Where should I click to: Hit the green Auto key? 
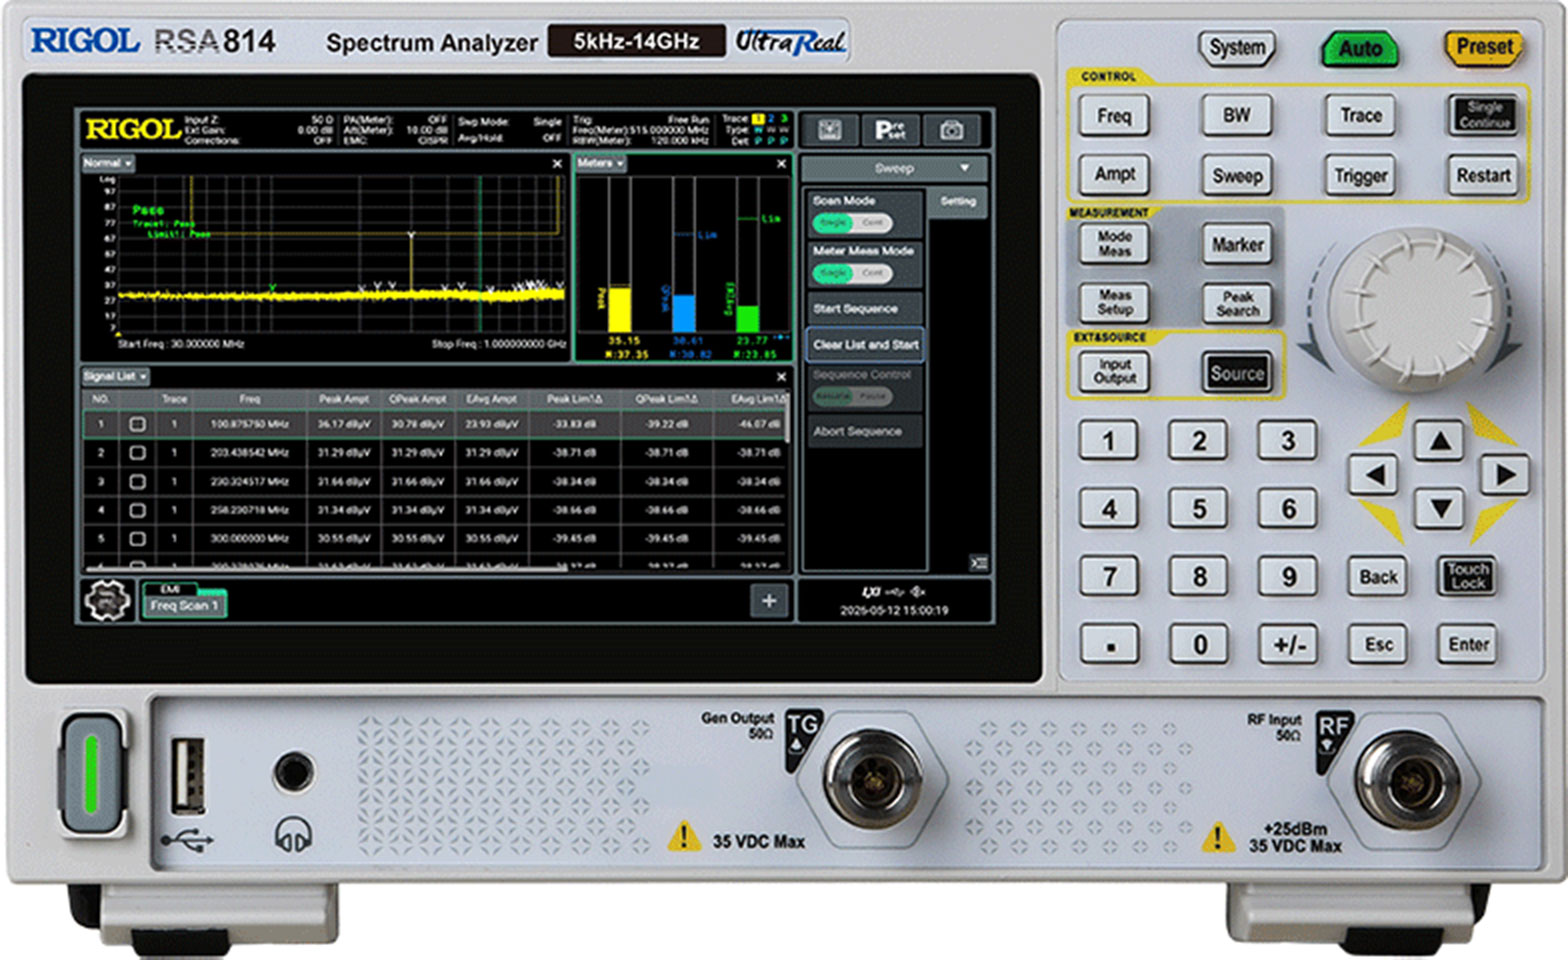pos(1360,48)
